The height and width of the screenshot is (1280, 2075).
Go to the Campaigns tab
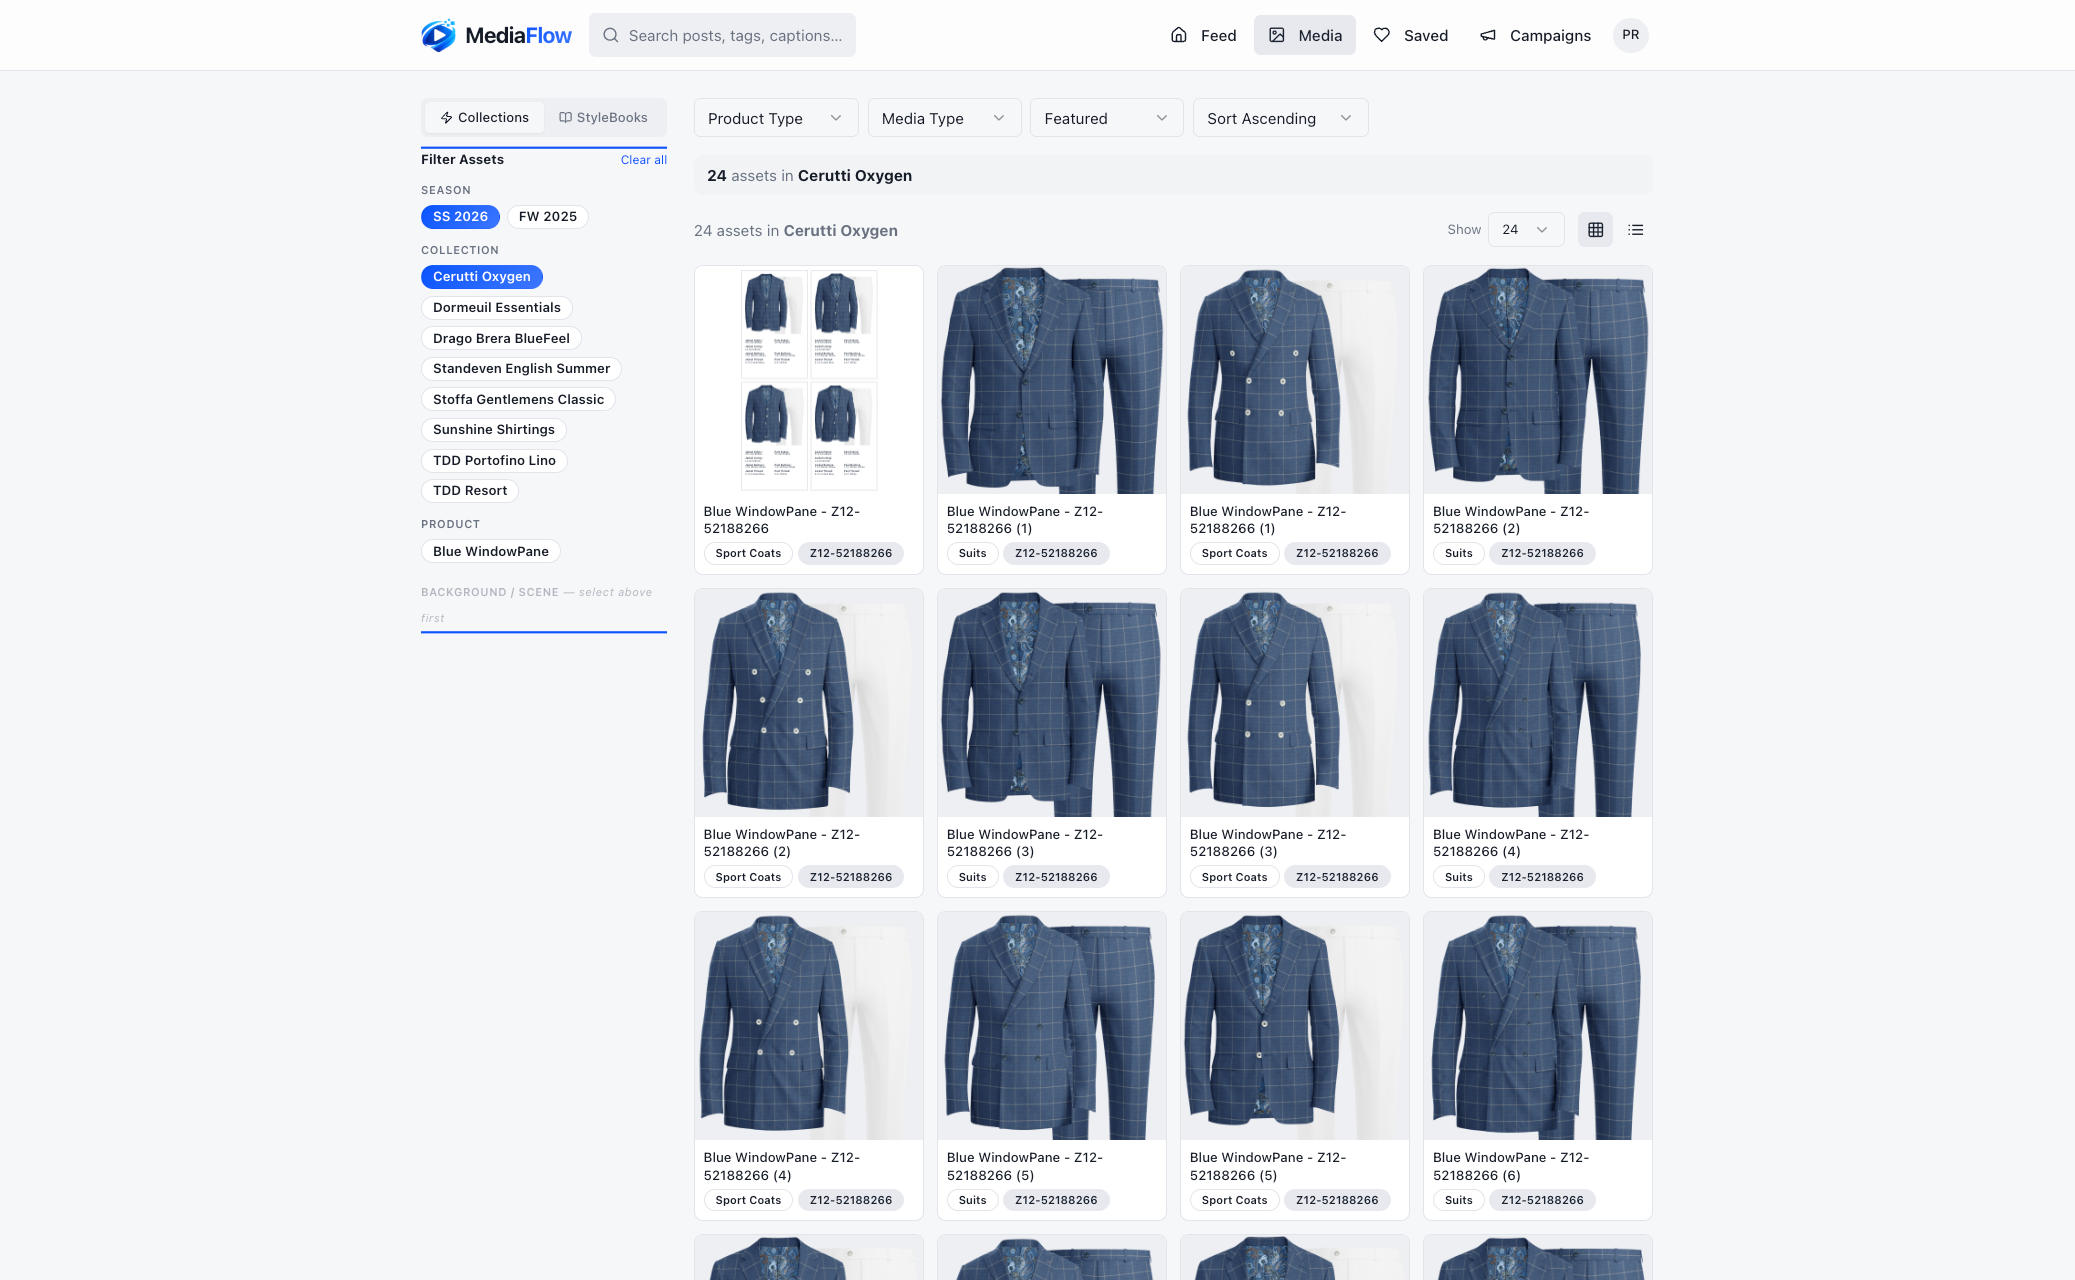click(x=1535, y=35)
